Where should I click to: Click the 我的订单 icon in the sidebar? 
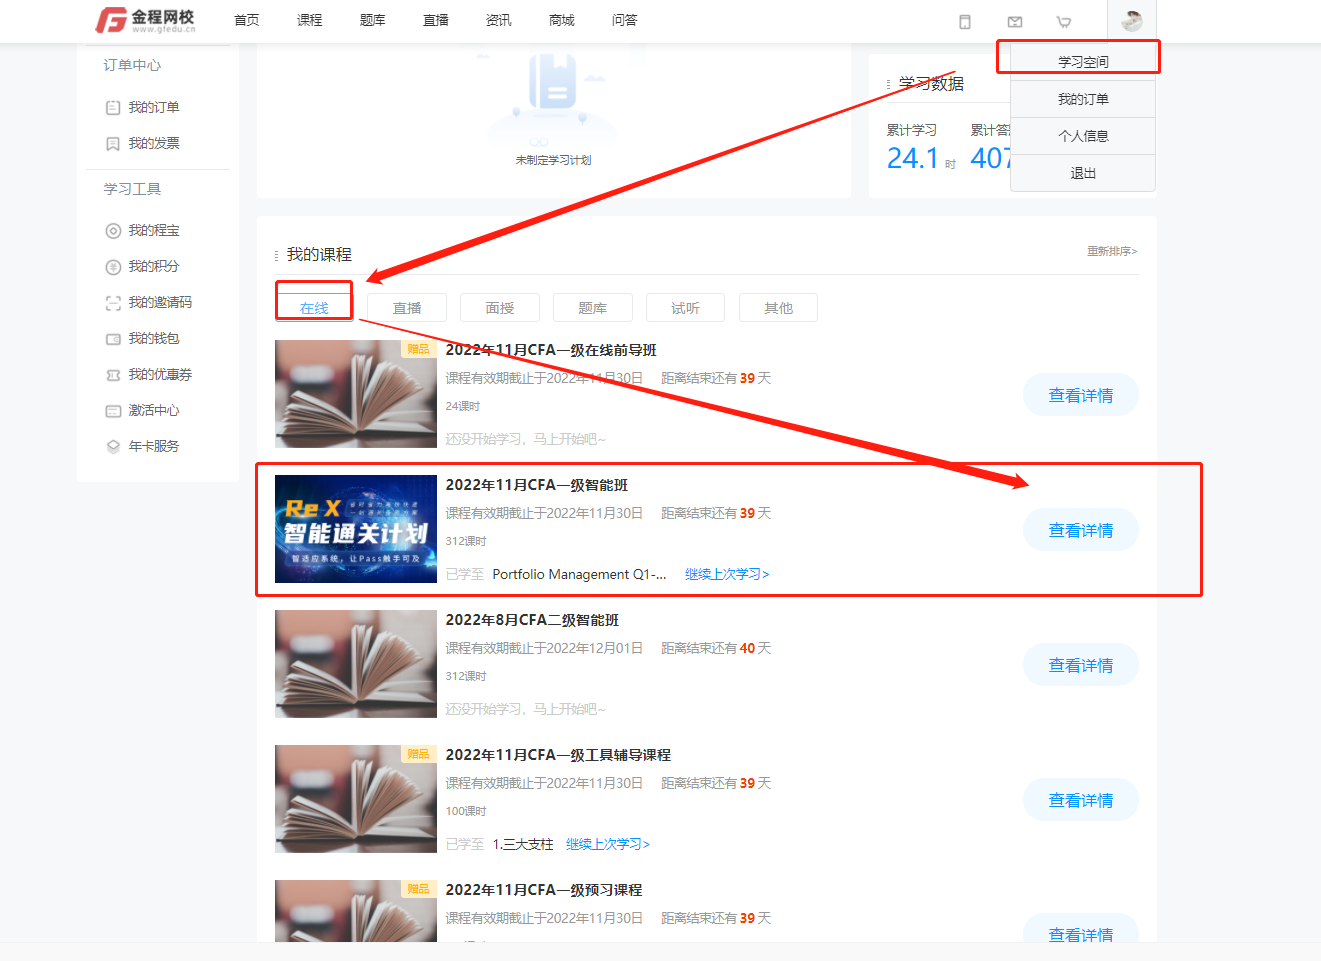point(113,108)
